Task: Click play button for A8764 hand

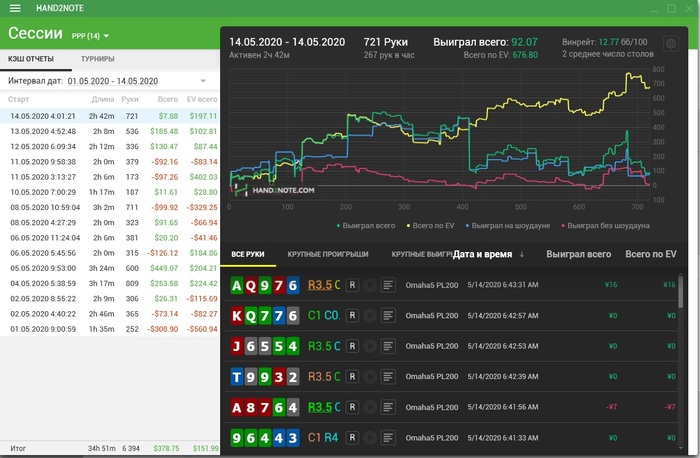Action: (x=370, y=407)
